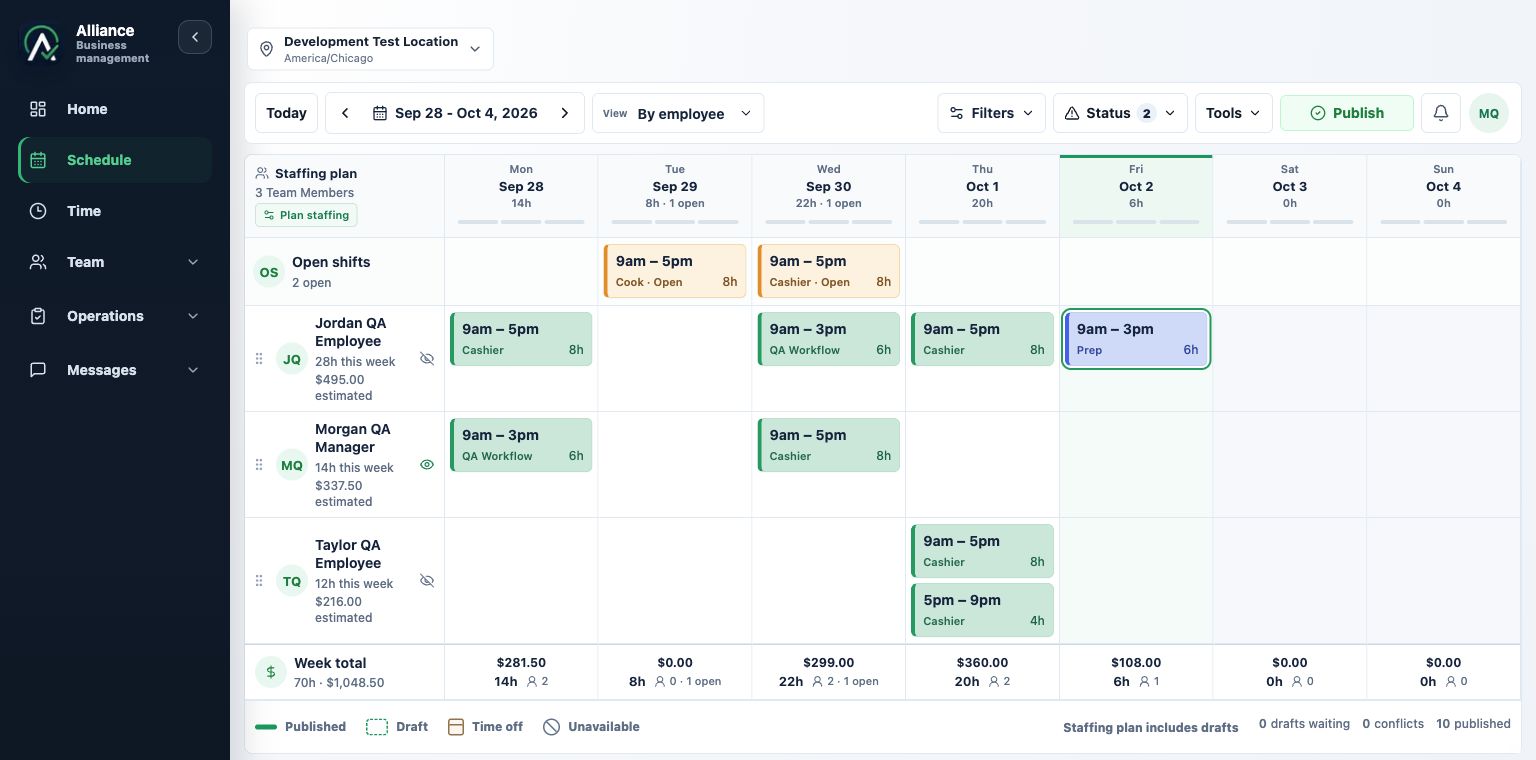This screenshot has width=1536, height=760.
Task: Open Taylor's 5pm – 9pm Cashier shift
Action: click(982, 610)
